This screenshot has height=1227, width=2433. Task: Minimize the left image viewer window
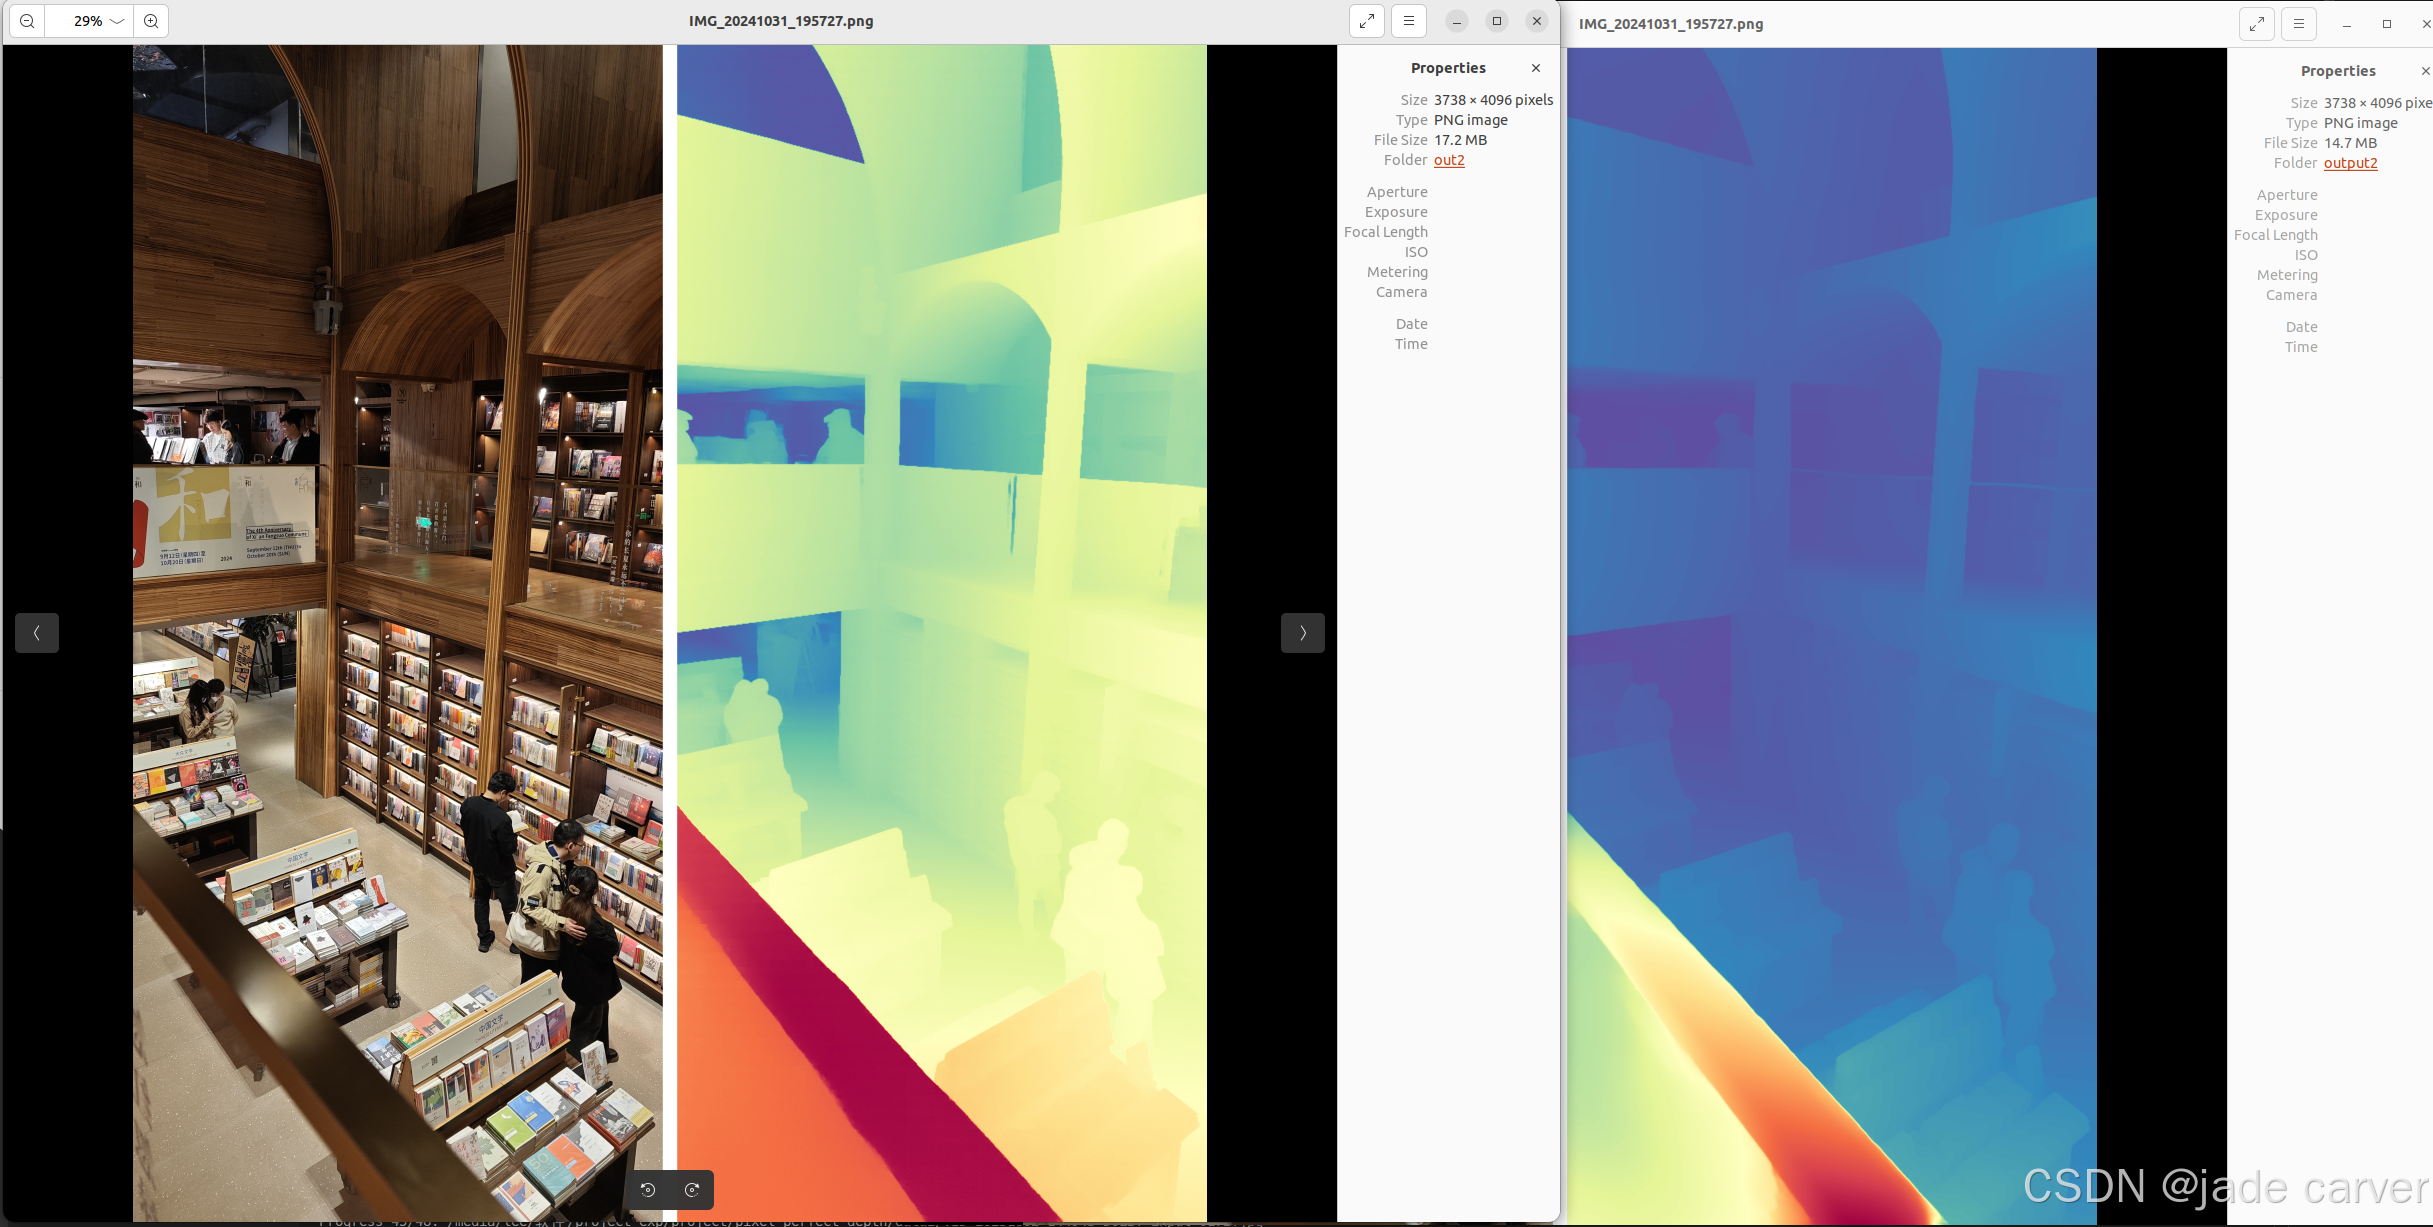click(x=1456, y=21)
